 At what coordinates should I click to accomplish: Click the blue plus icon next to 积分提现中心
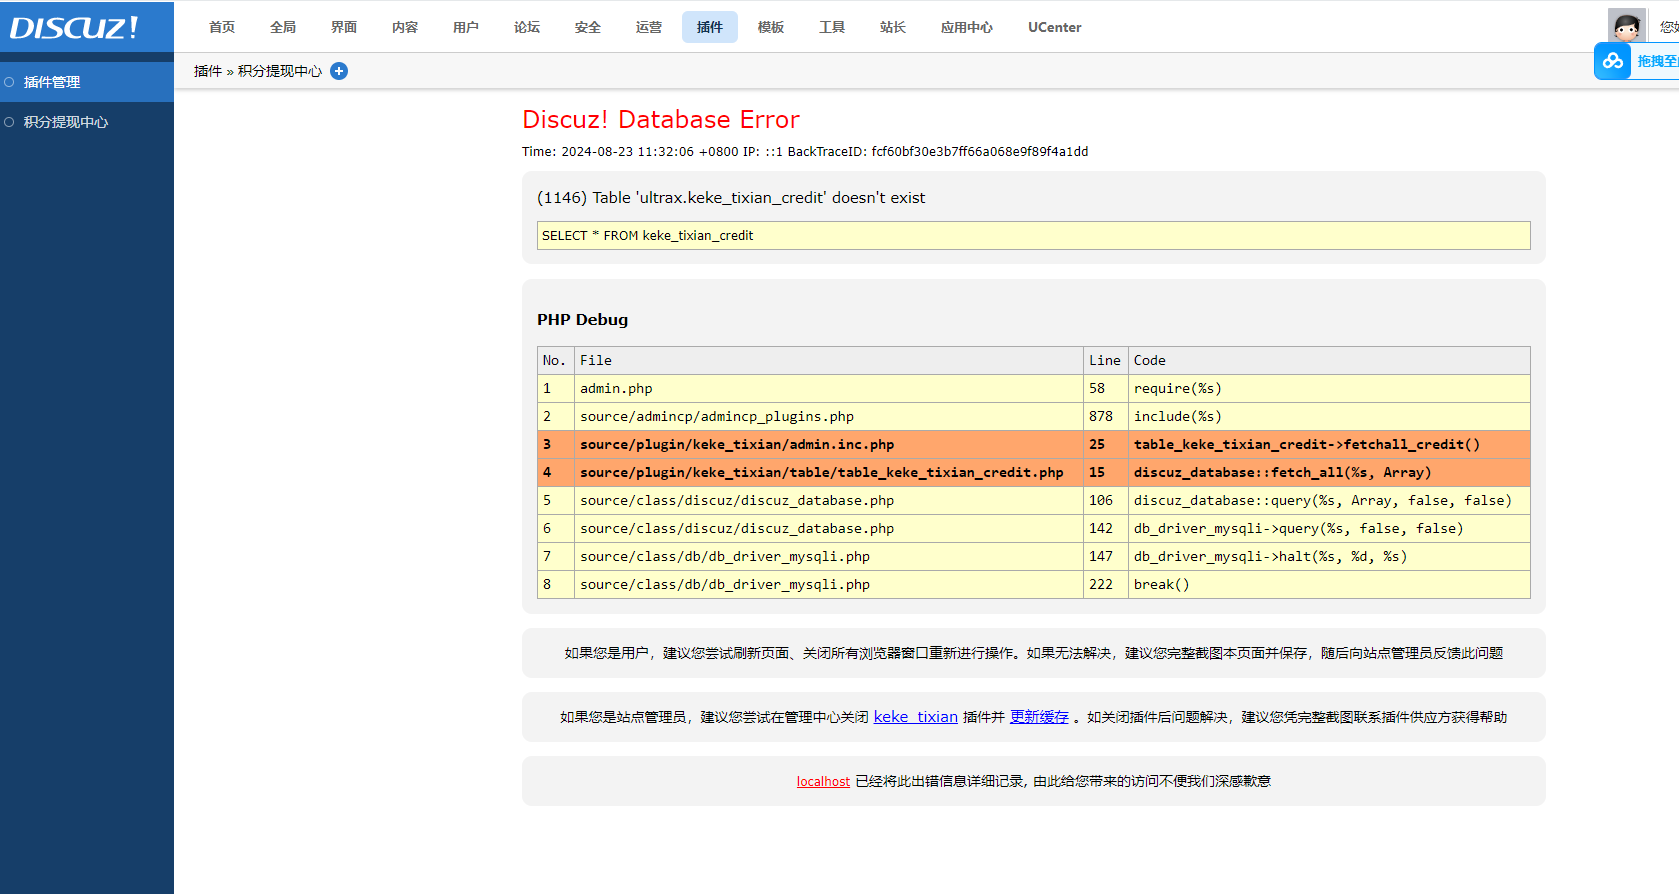(x=339, y=71)
